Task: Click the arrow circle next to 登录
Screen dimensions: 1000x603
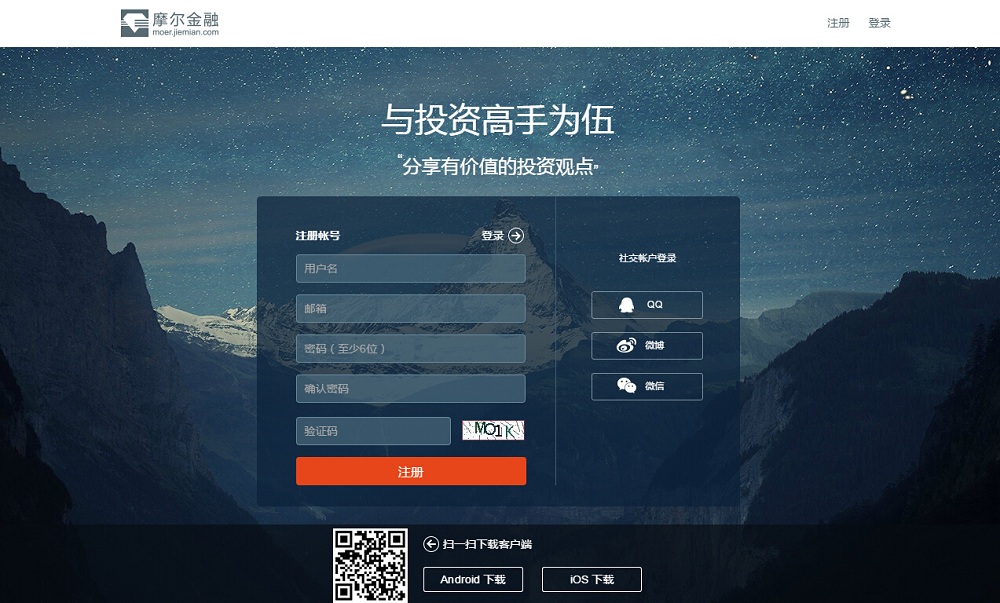Action: click(x=516, y=236)
